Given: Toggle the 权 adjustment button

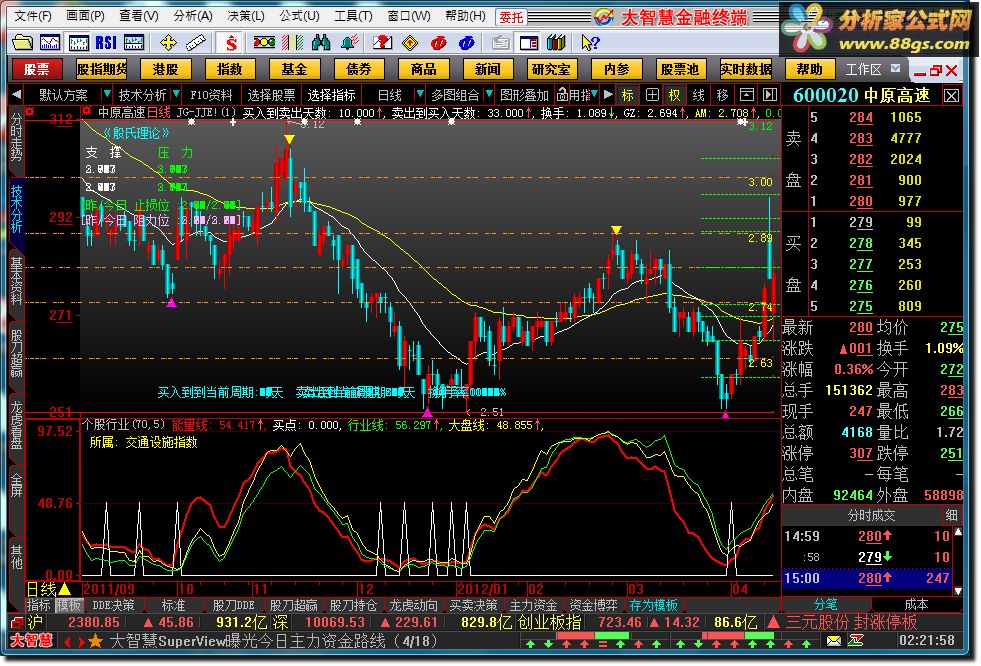Looking at the screenshot, I should pyautogui.click(x=674, y=95).
